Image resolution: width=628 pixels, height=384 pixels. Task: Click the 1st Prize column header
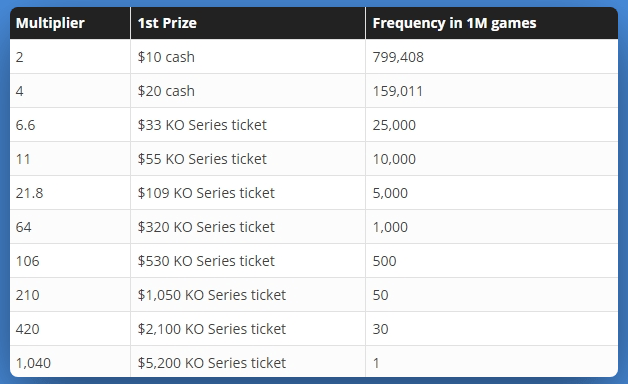[248, 23]
